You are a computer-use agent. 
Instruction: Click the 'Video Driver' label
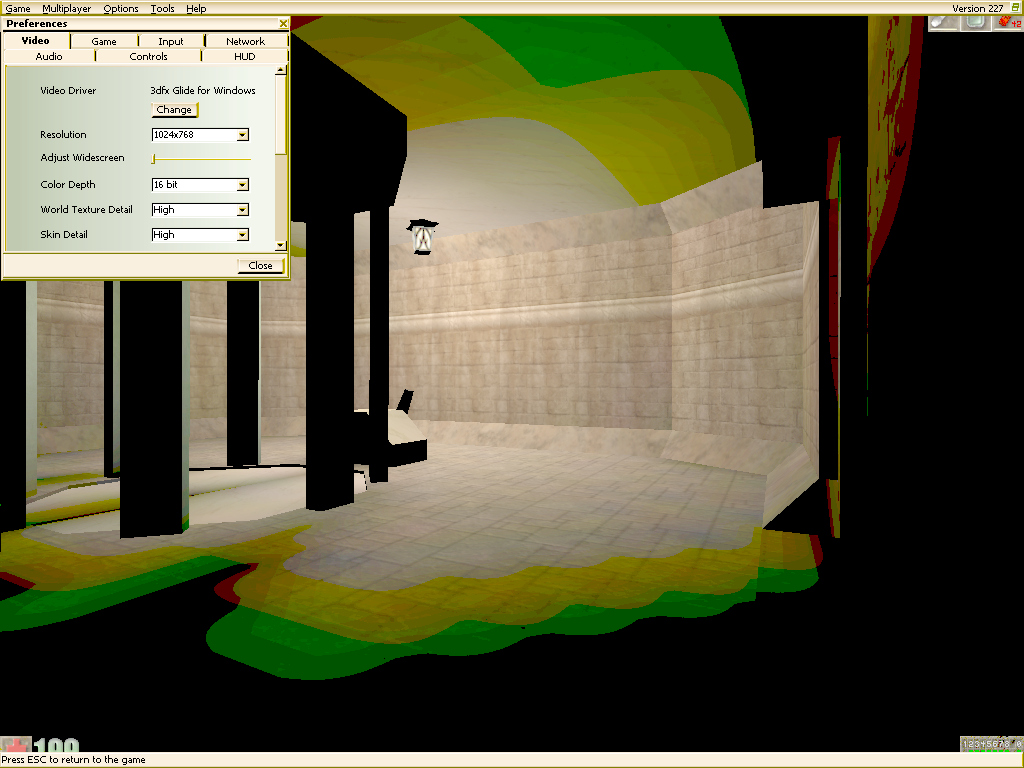68,90
